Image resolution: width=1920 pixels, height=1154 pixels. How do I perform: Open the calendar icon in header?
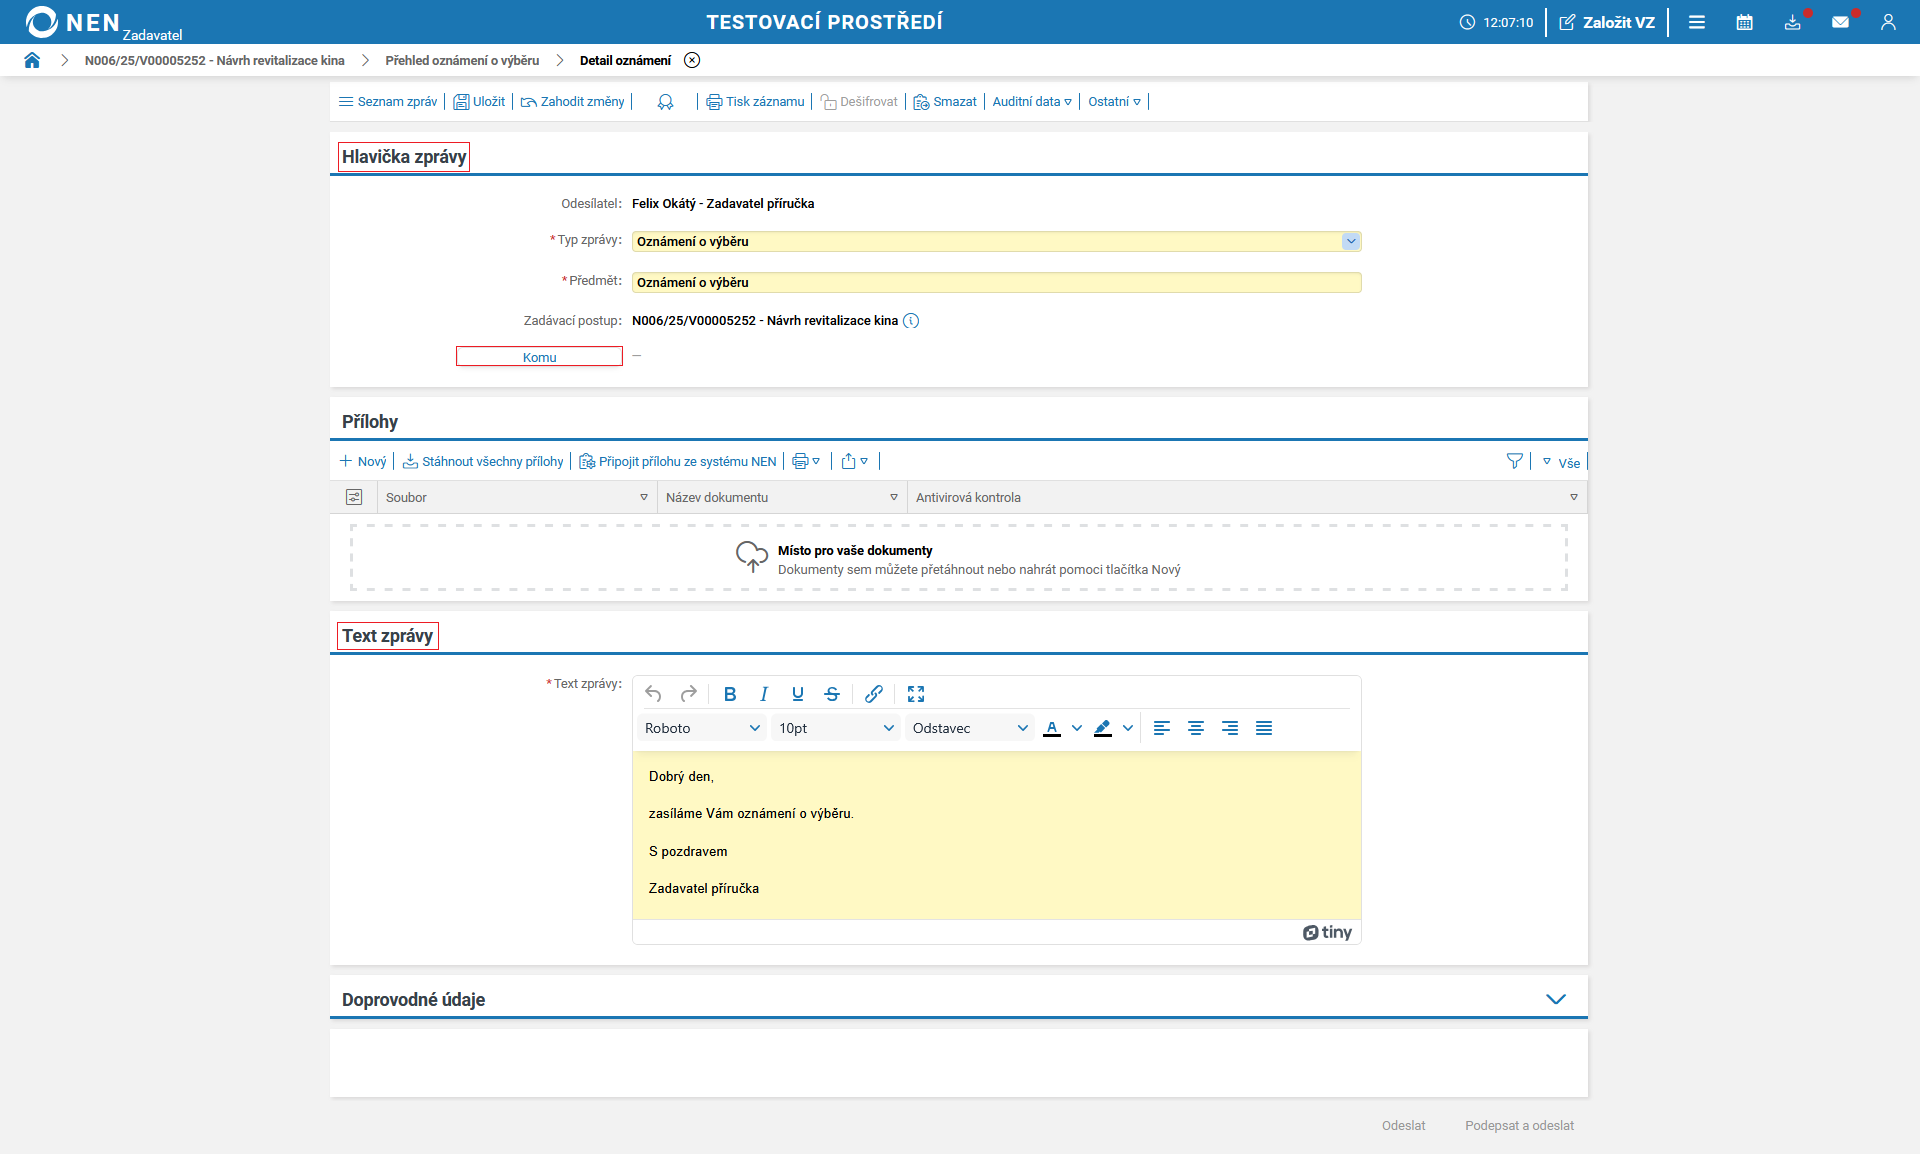(x=1744, y=22)
